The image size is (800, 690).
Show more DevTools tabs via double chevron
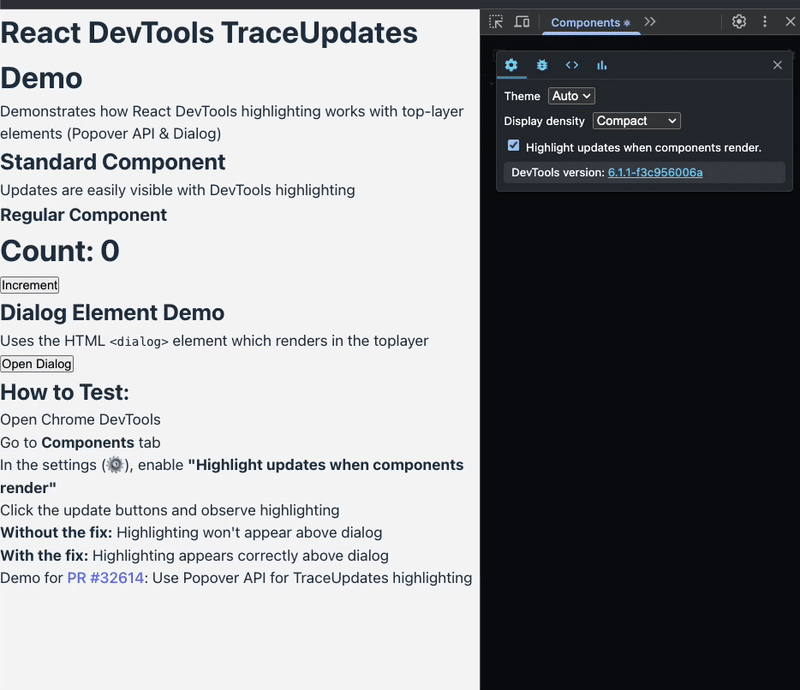point(650,22)
